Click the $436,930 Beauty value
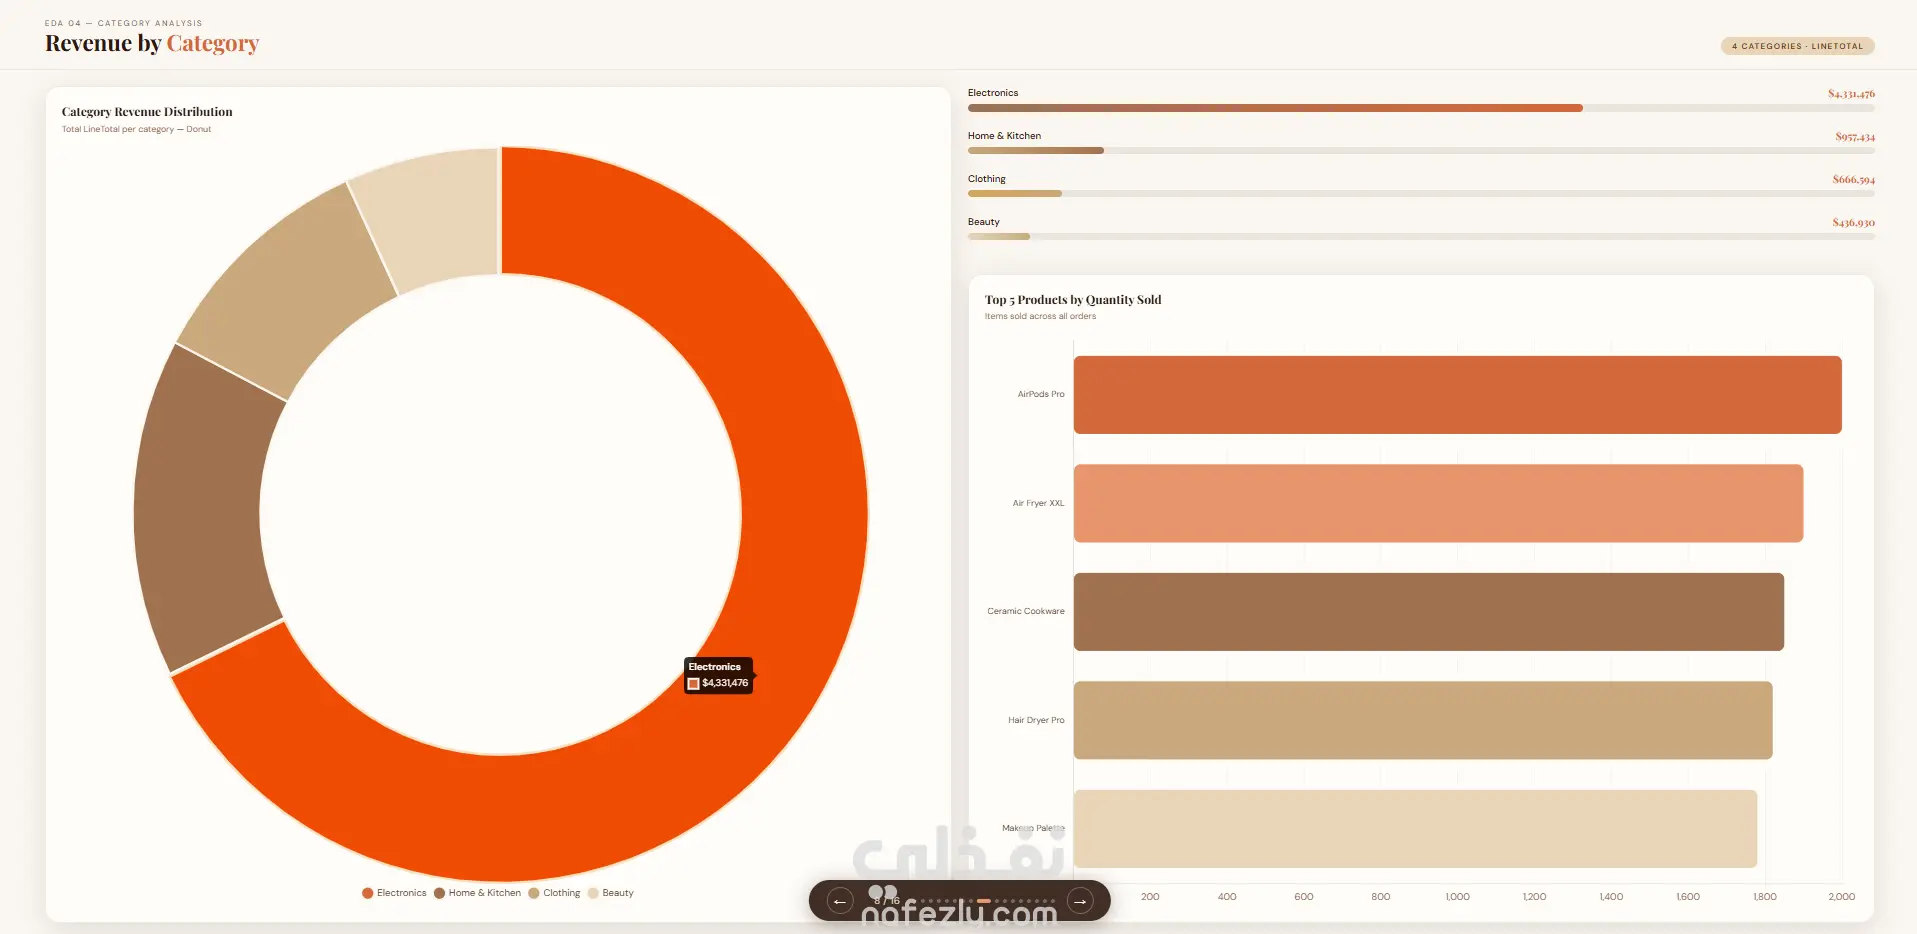Viewport: 1917px width, 934px height. click(x=1853, y=223)
